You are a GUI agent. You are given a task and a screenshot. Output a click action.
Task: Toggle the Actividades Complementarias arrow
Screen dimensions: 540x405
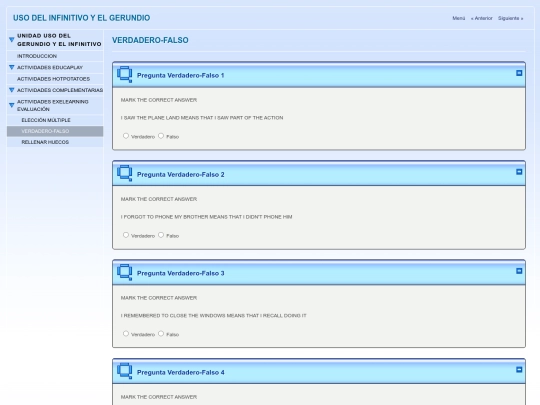[x=12, y=90]
